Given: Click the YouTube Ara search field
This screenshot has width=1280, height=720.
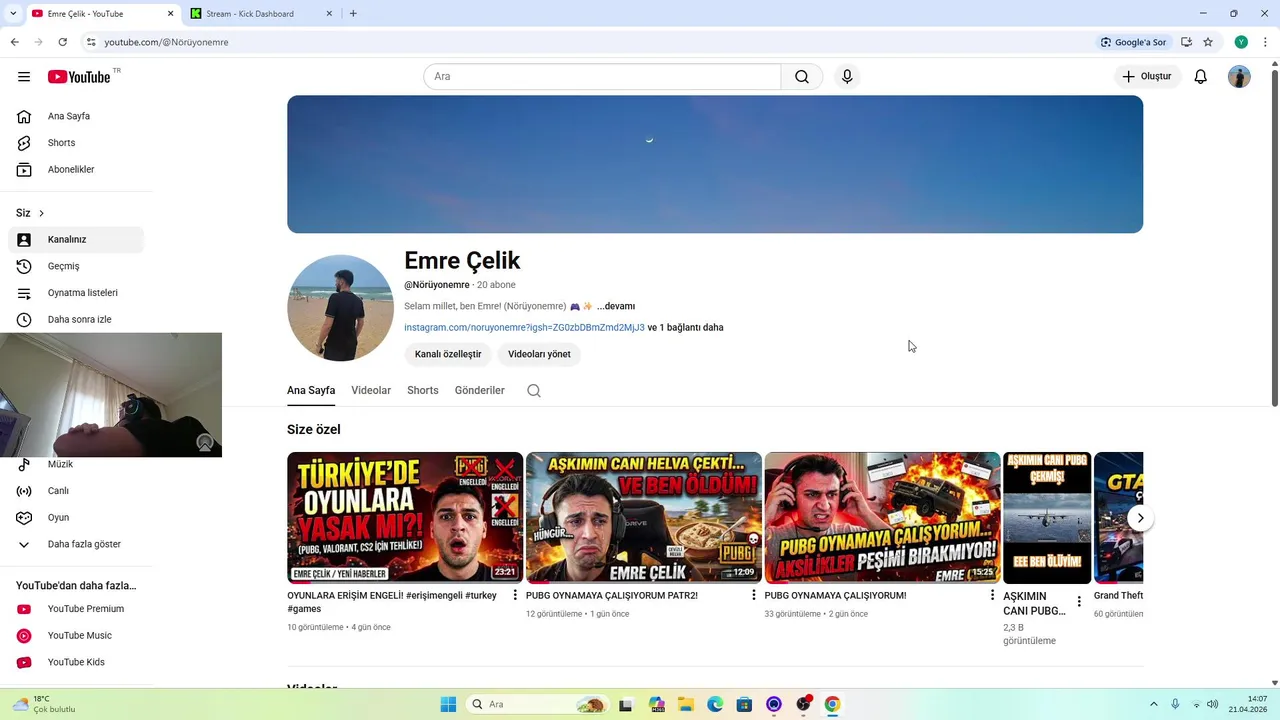Looking at the screenshot, I should [x=602, y=77].
